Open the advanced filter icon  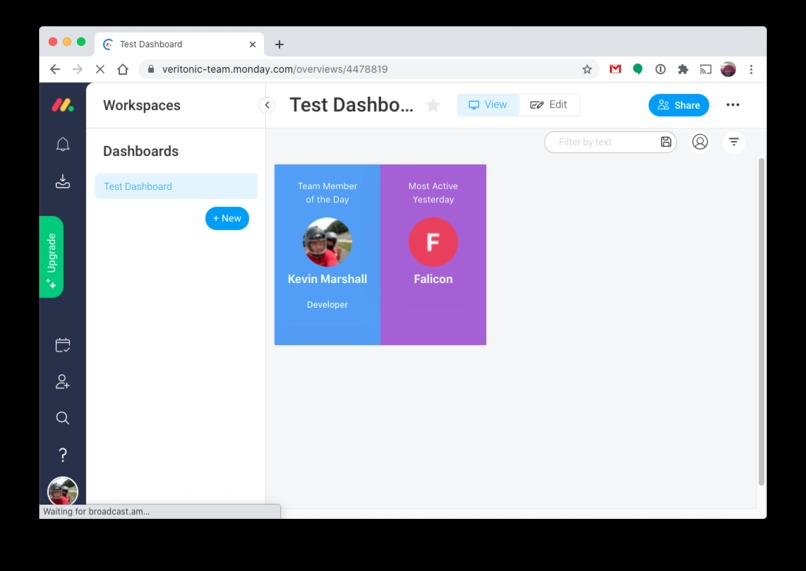coord(734,142)
